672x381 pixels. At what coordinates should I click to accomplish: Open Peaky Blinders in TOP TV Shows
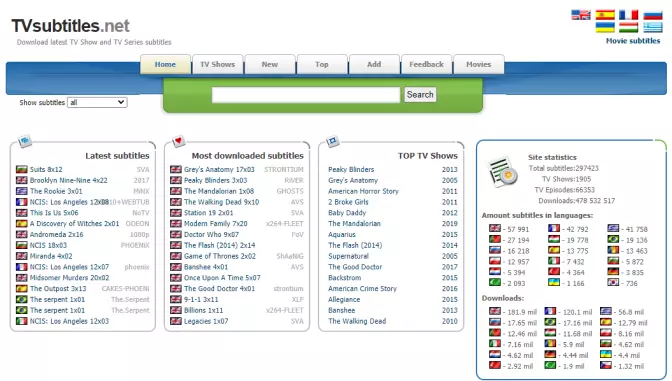[351, 169]
